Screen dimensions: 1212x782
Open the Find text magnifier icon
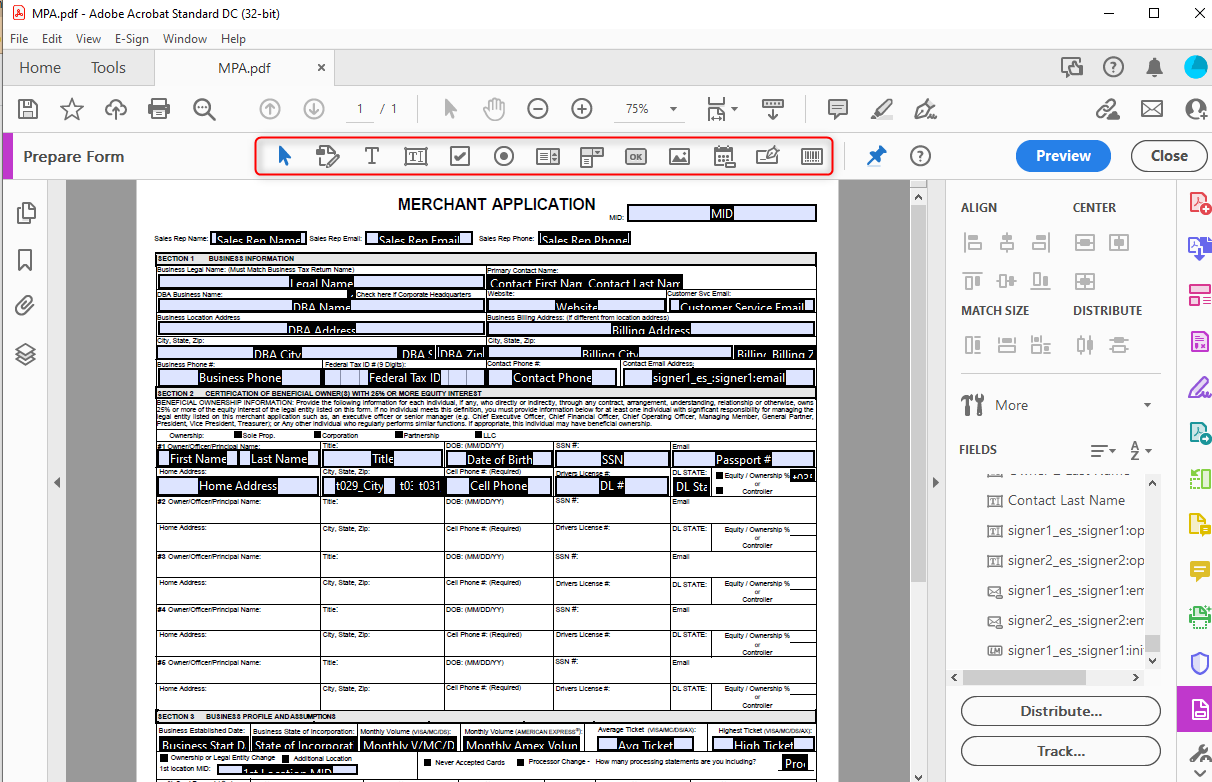pos(204,109)
